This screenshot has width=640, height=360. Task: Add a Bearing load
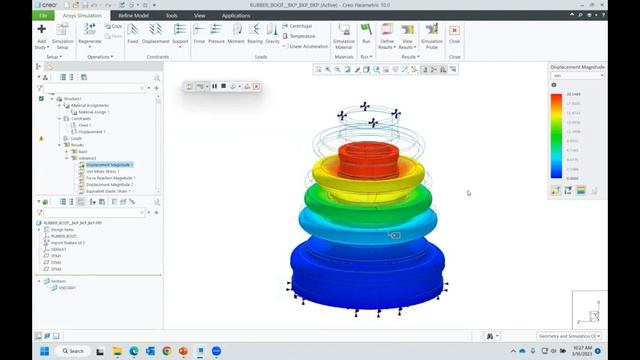pos(255,33)
